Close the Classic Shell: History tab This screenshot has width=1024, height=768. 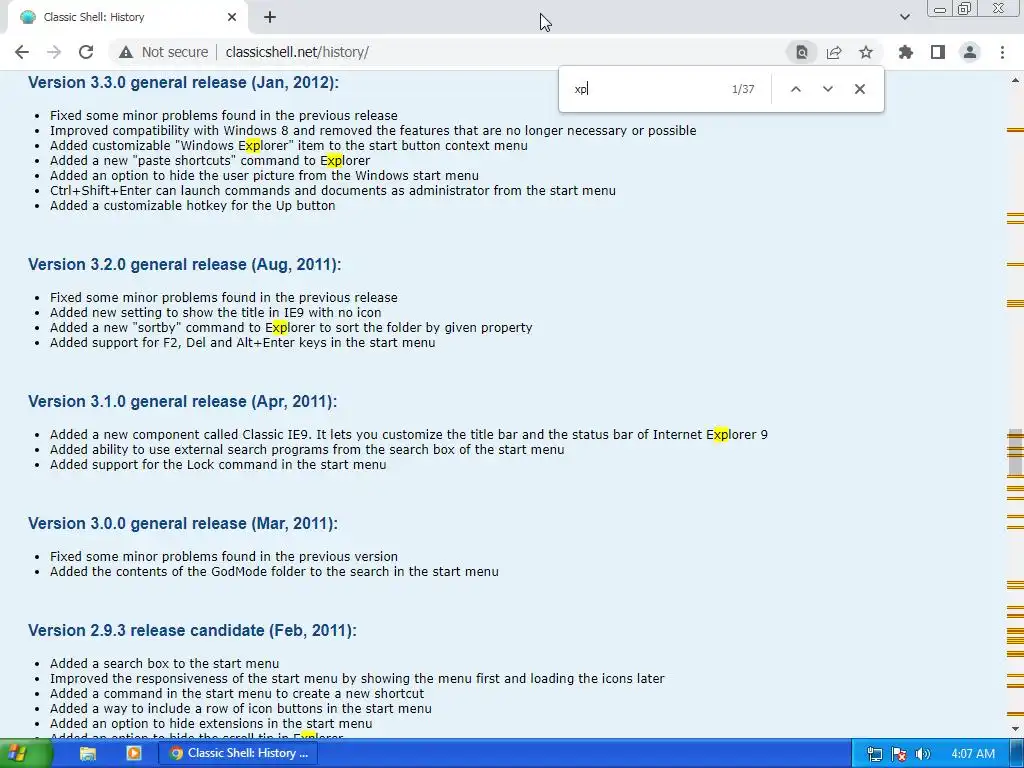click(232, 17)
